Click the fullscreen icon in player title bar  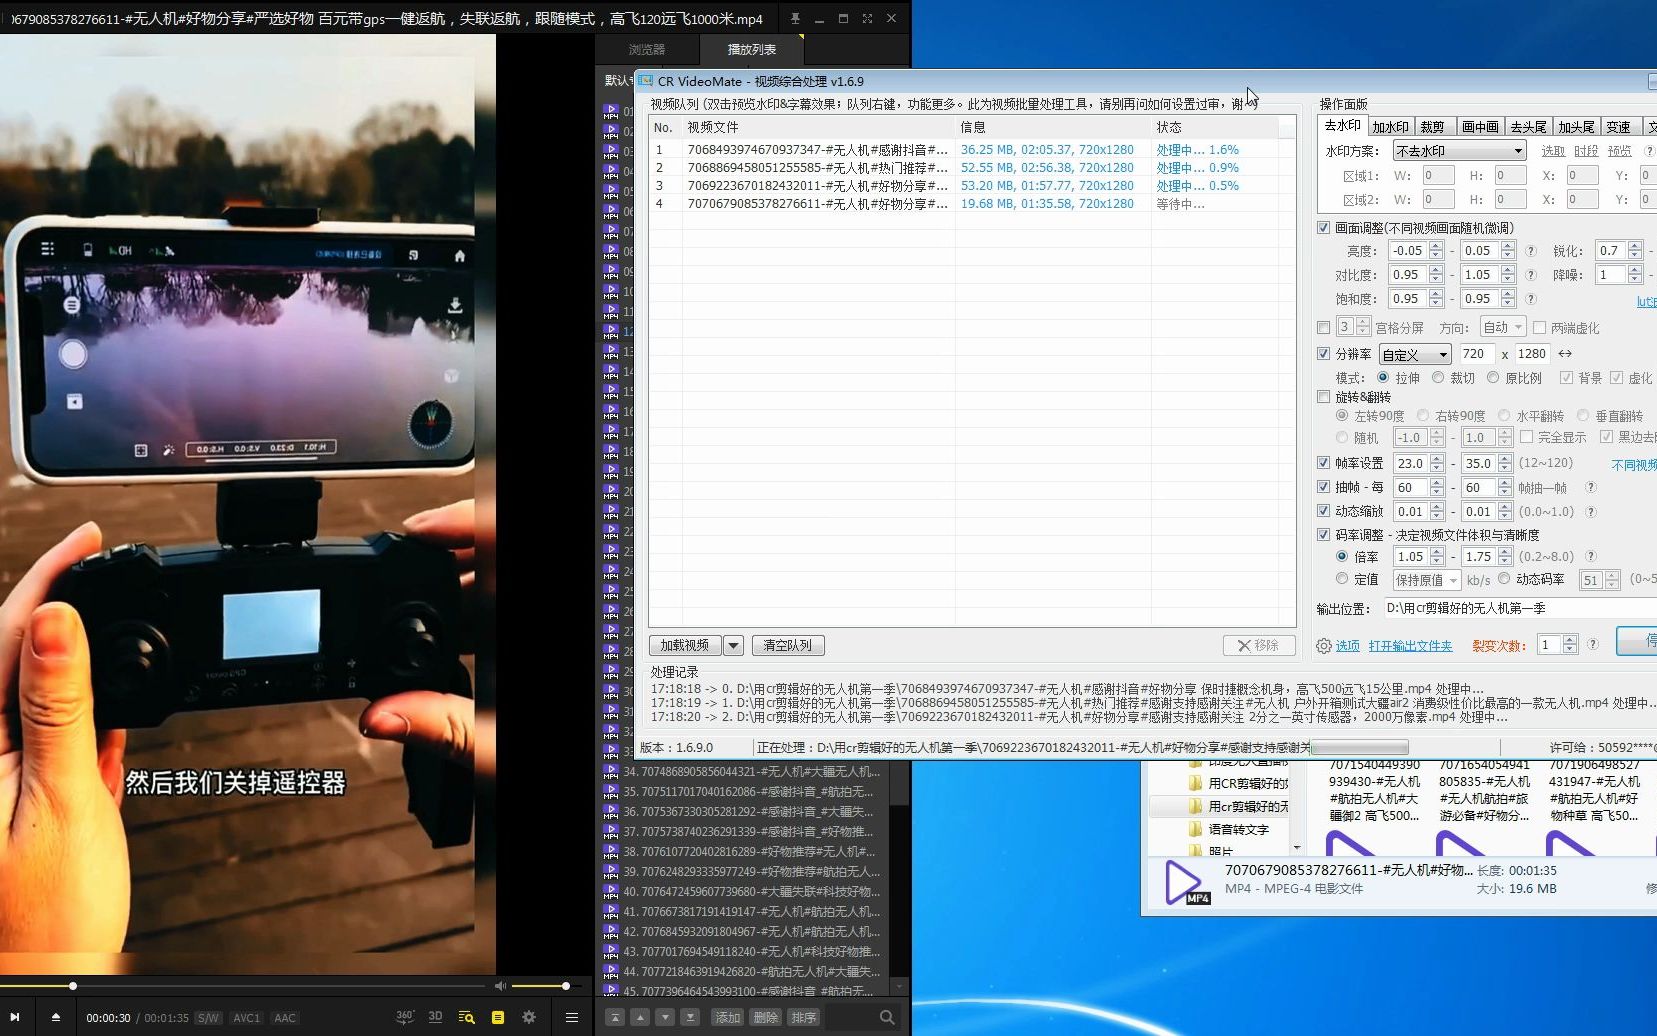pos(867,18)
